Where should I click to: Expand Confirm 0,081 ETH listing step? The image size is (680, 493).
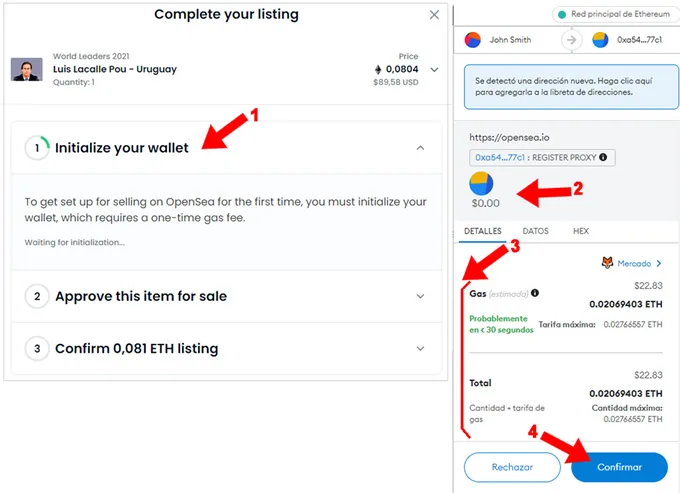pos(420,348)
